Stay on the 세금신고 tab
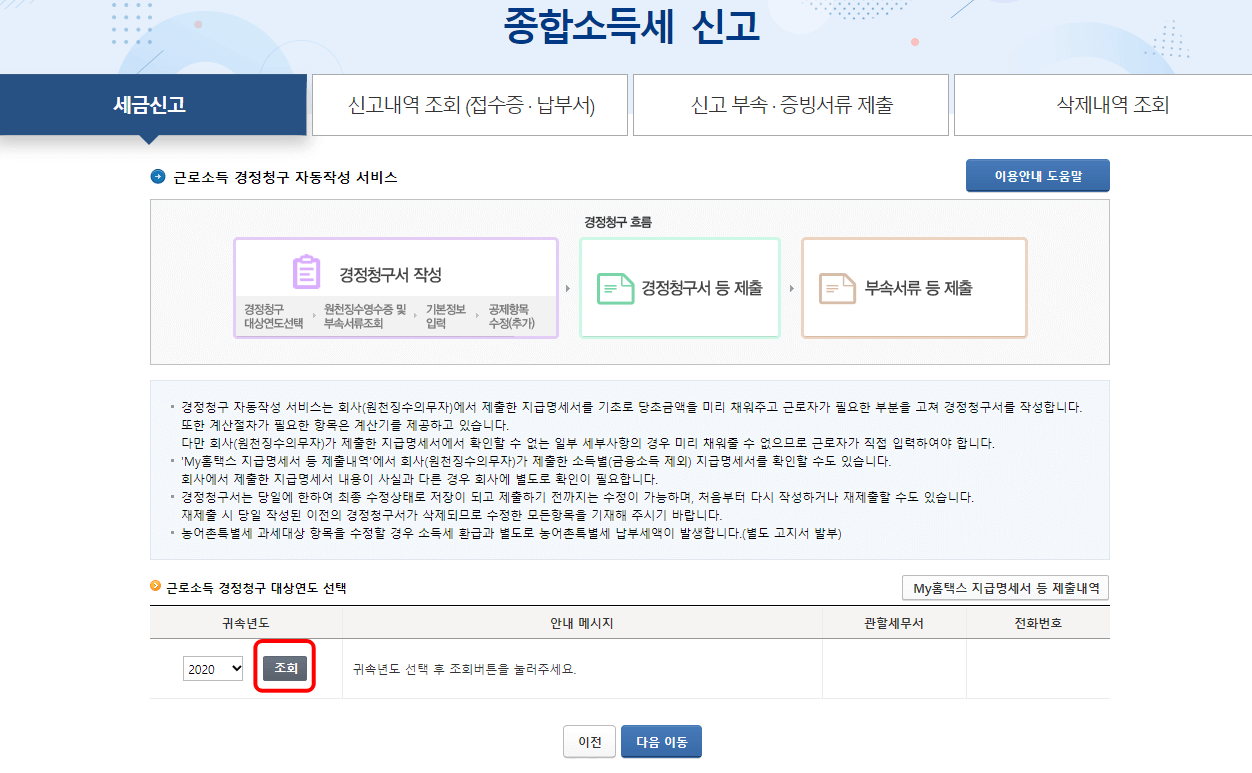This screenshot has width=1252, height=773. pyautogui.click(x=152, y=104)
